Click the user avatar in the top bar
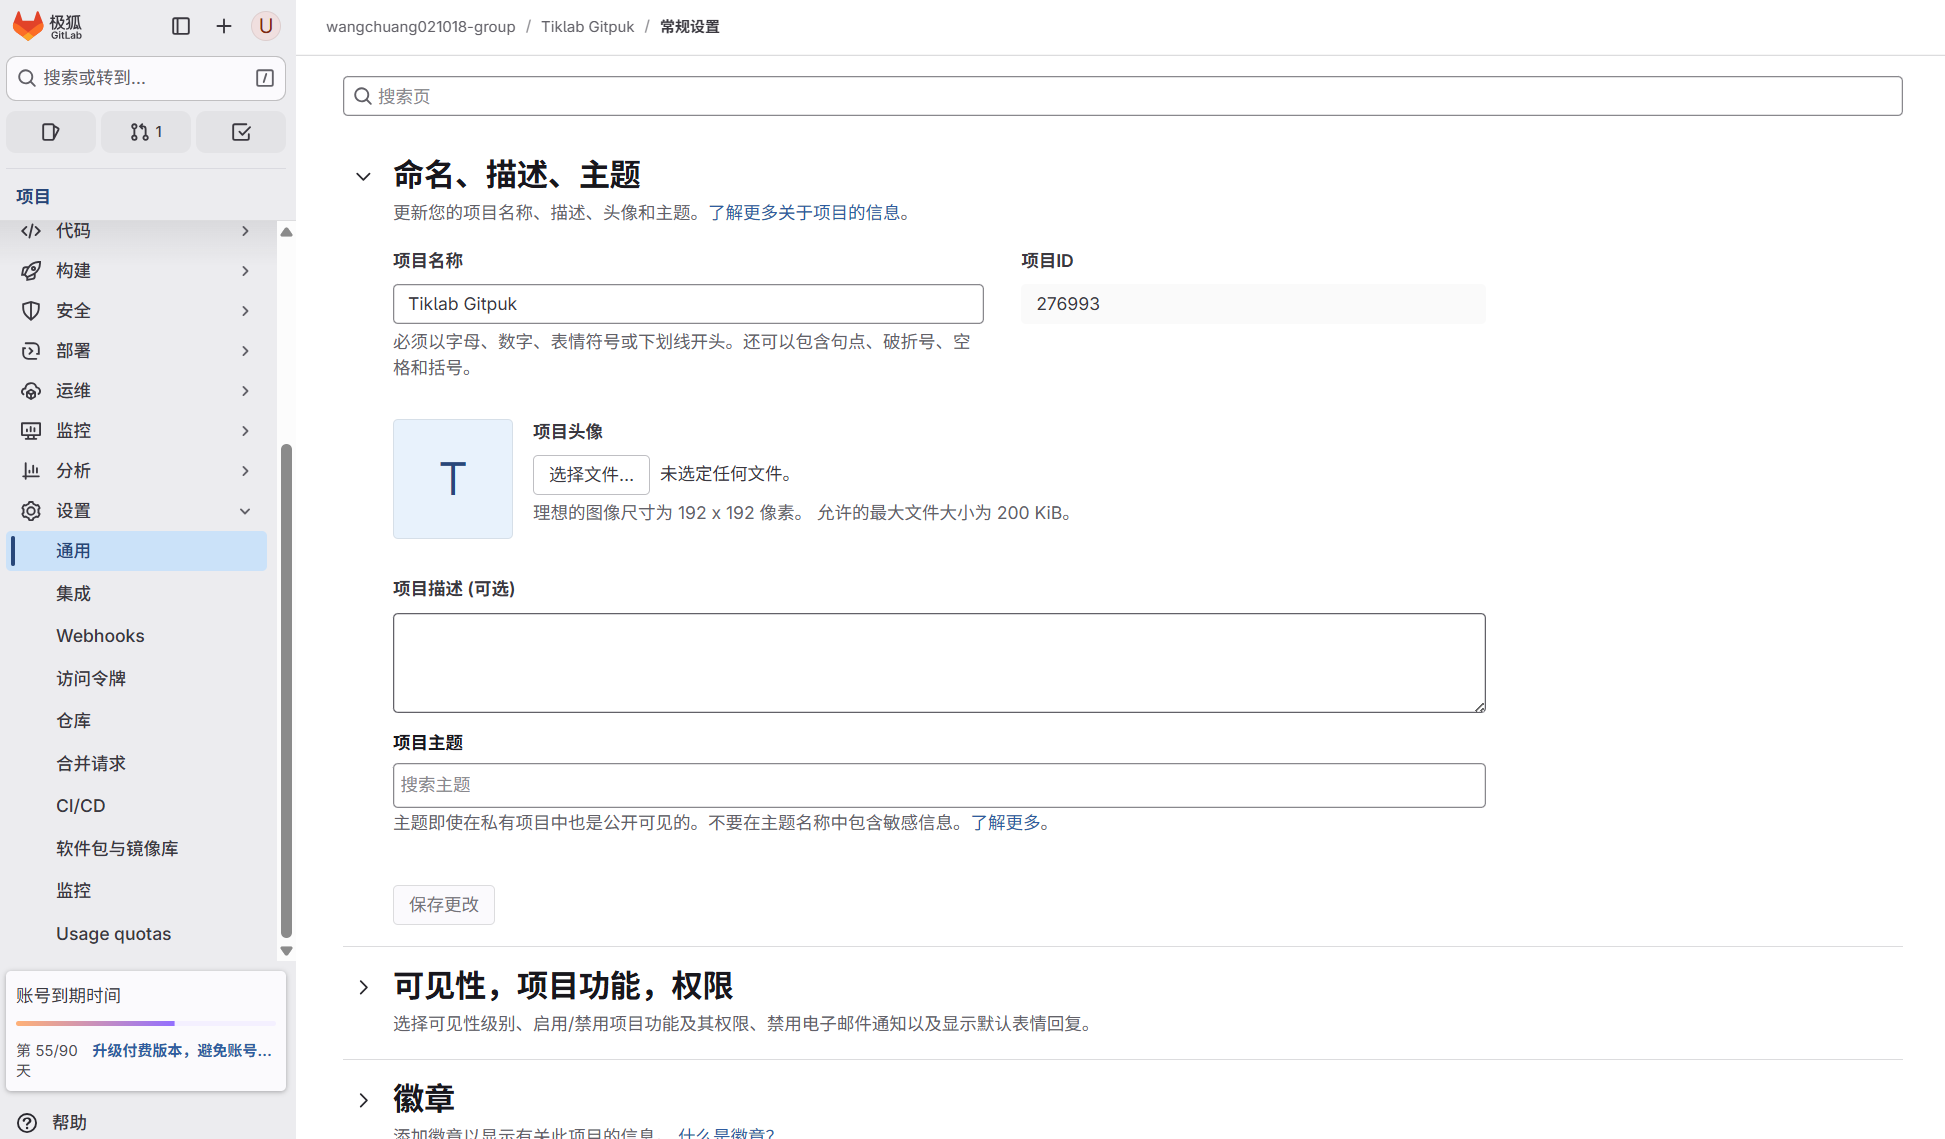This screenshot has height=1139, width=1945. 265,26
